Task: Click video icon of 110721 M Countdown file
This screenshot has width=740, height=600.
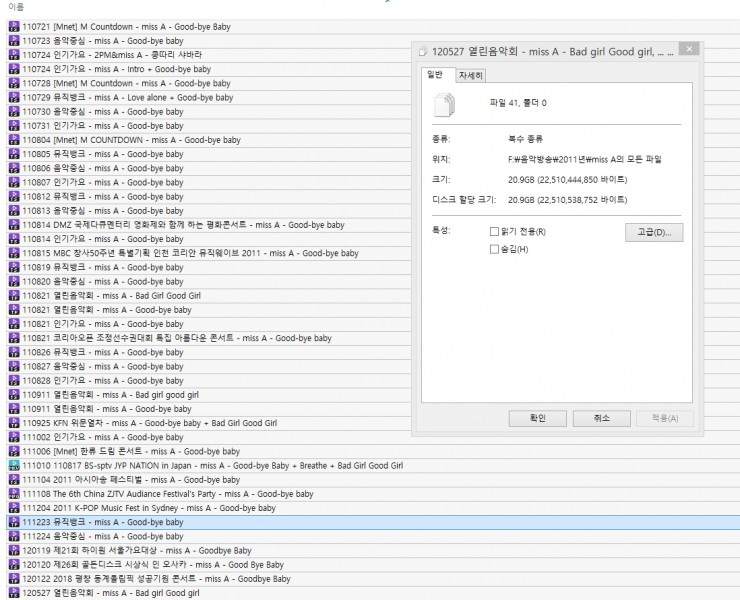Action: click(x=14, y=26)
